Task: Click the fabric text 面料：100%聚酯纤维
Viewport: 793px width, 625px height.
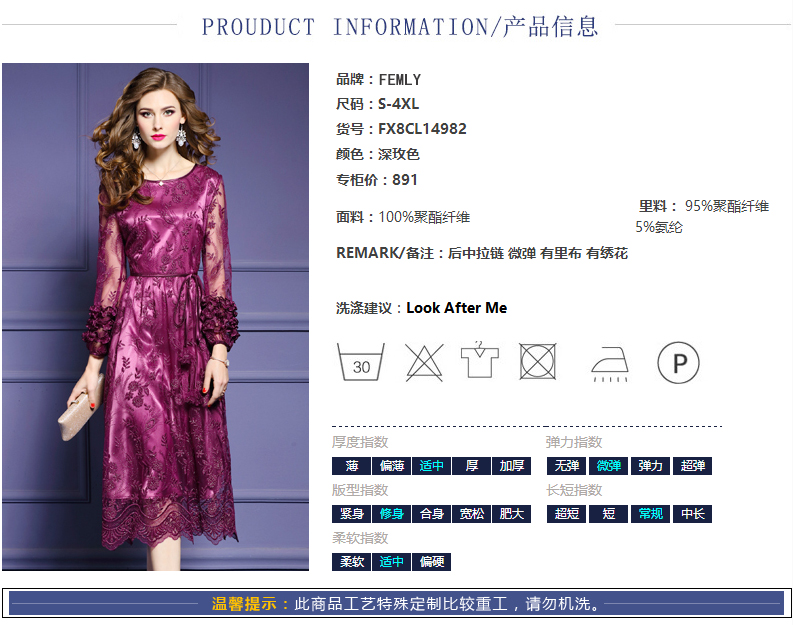Action: [x=403, y=217]
